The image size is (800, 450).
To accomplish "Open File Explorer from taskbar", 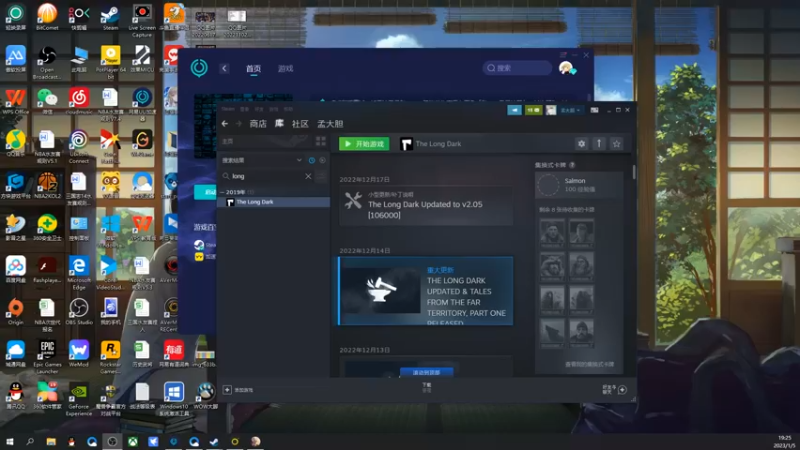I will coord(51,441).
